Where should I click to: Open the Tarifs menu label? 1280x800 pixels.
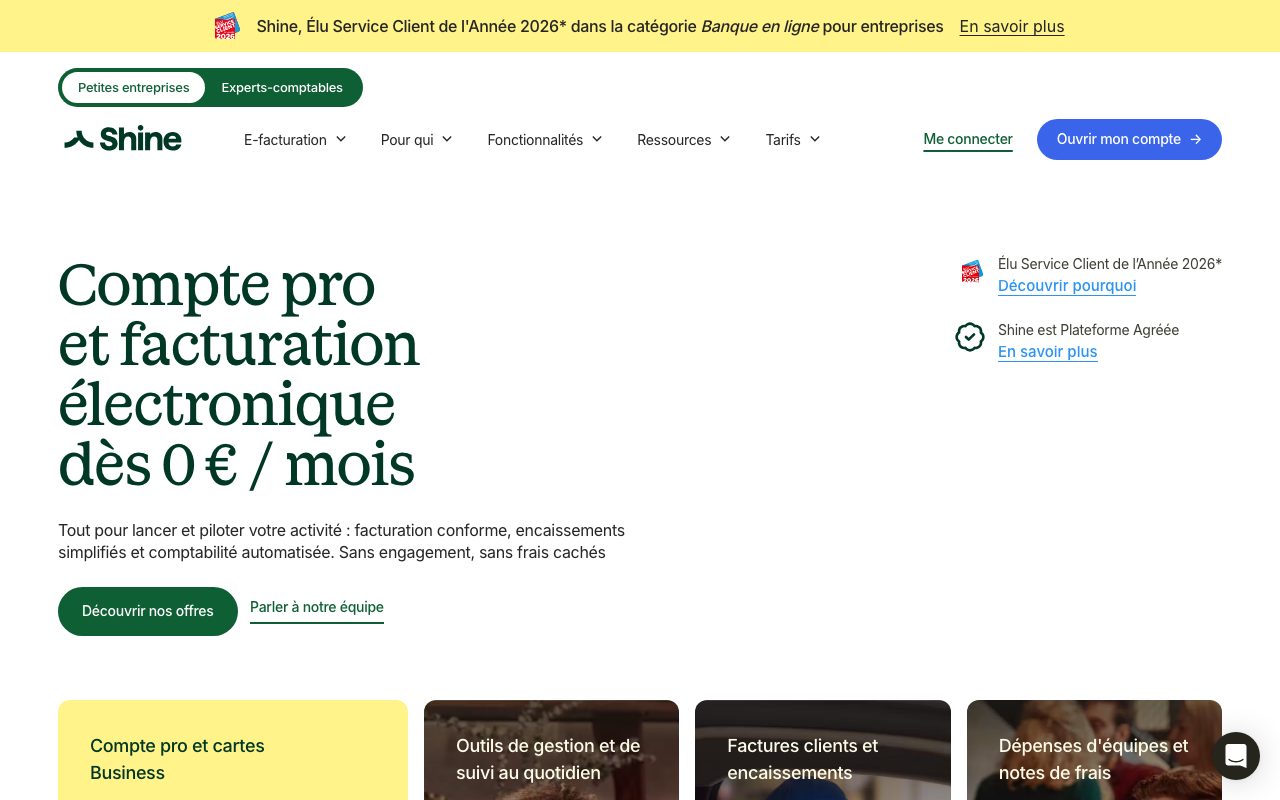tap(783, 140)
